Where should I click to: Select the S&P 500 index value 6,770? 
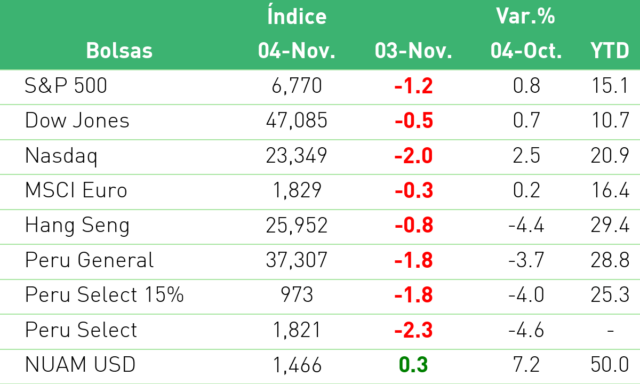click(297, 86)
